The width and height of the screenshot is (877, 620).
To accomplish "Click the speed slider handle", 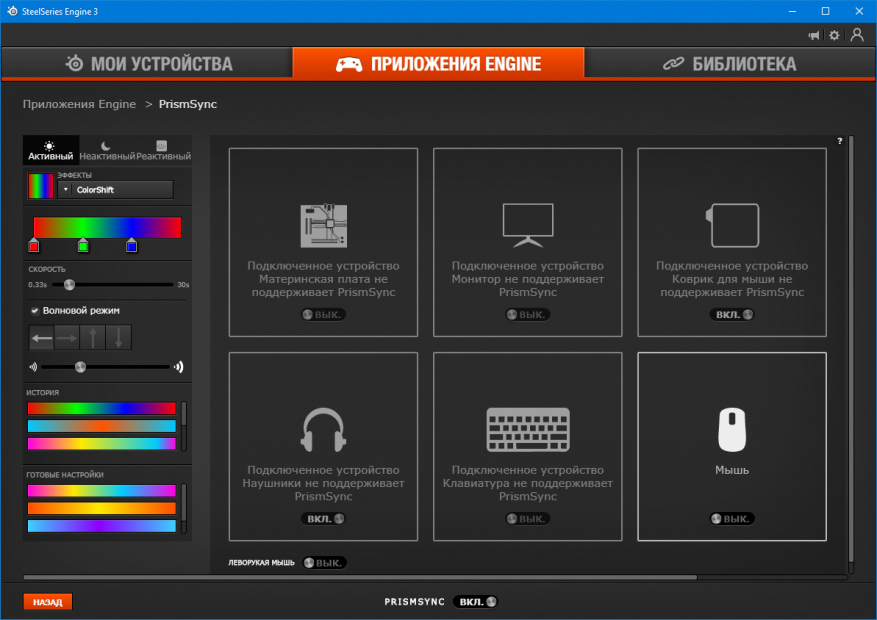I will point(69,285).
